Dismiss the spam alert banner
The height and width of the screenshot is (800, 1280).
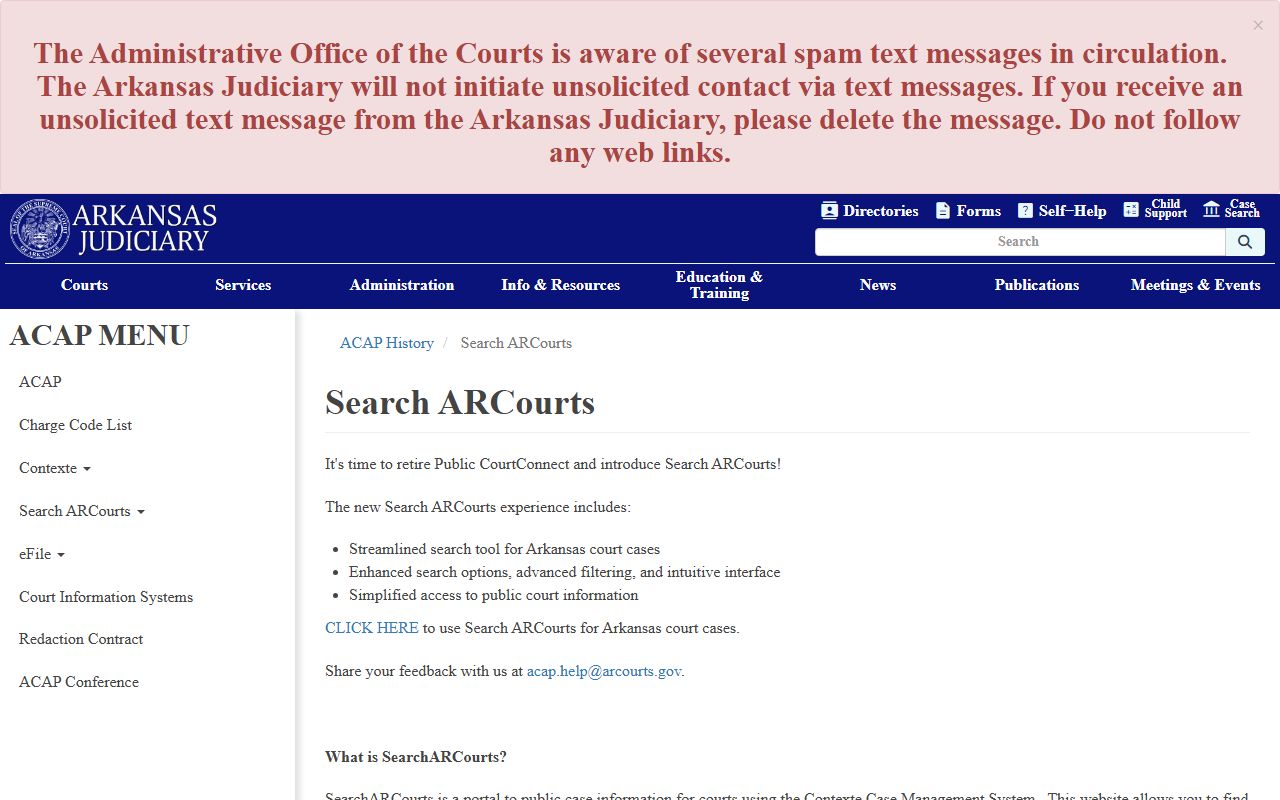coord(1258,26)
